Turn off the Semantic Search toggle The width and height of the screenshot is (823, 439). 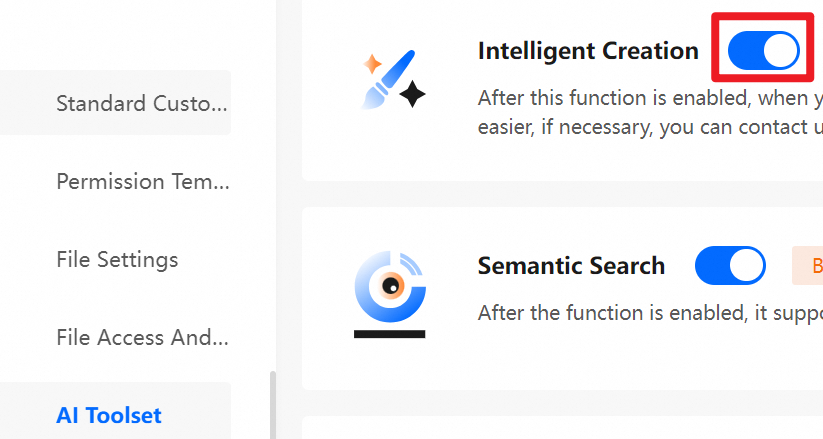coord(730,266)
